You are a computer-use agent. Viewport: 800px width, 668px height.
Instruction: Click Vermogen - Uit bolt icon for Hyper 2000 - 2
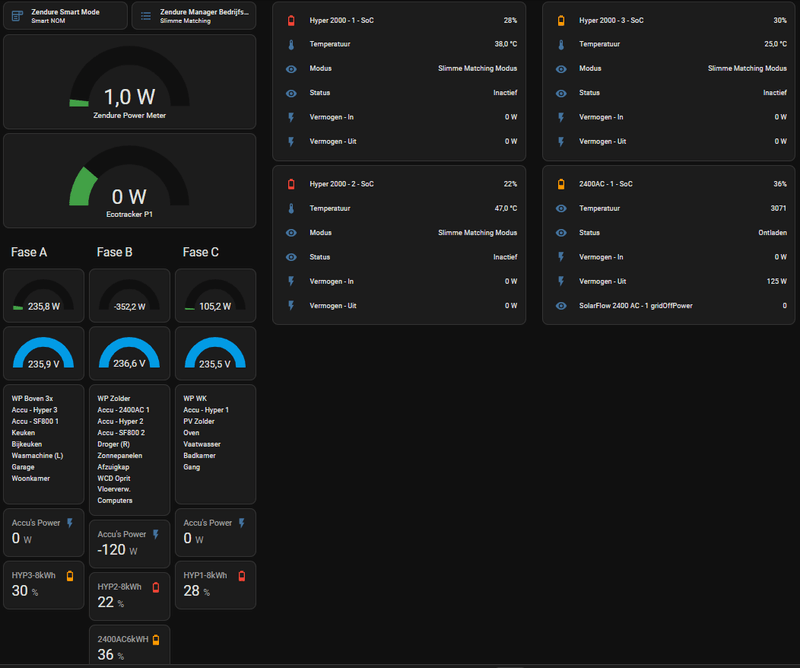(x=291, y=306)
